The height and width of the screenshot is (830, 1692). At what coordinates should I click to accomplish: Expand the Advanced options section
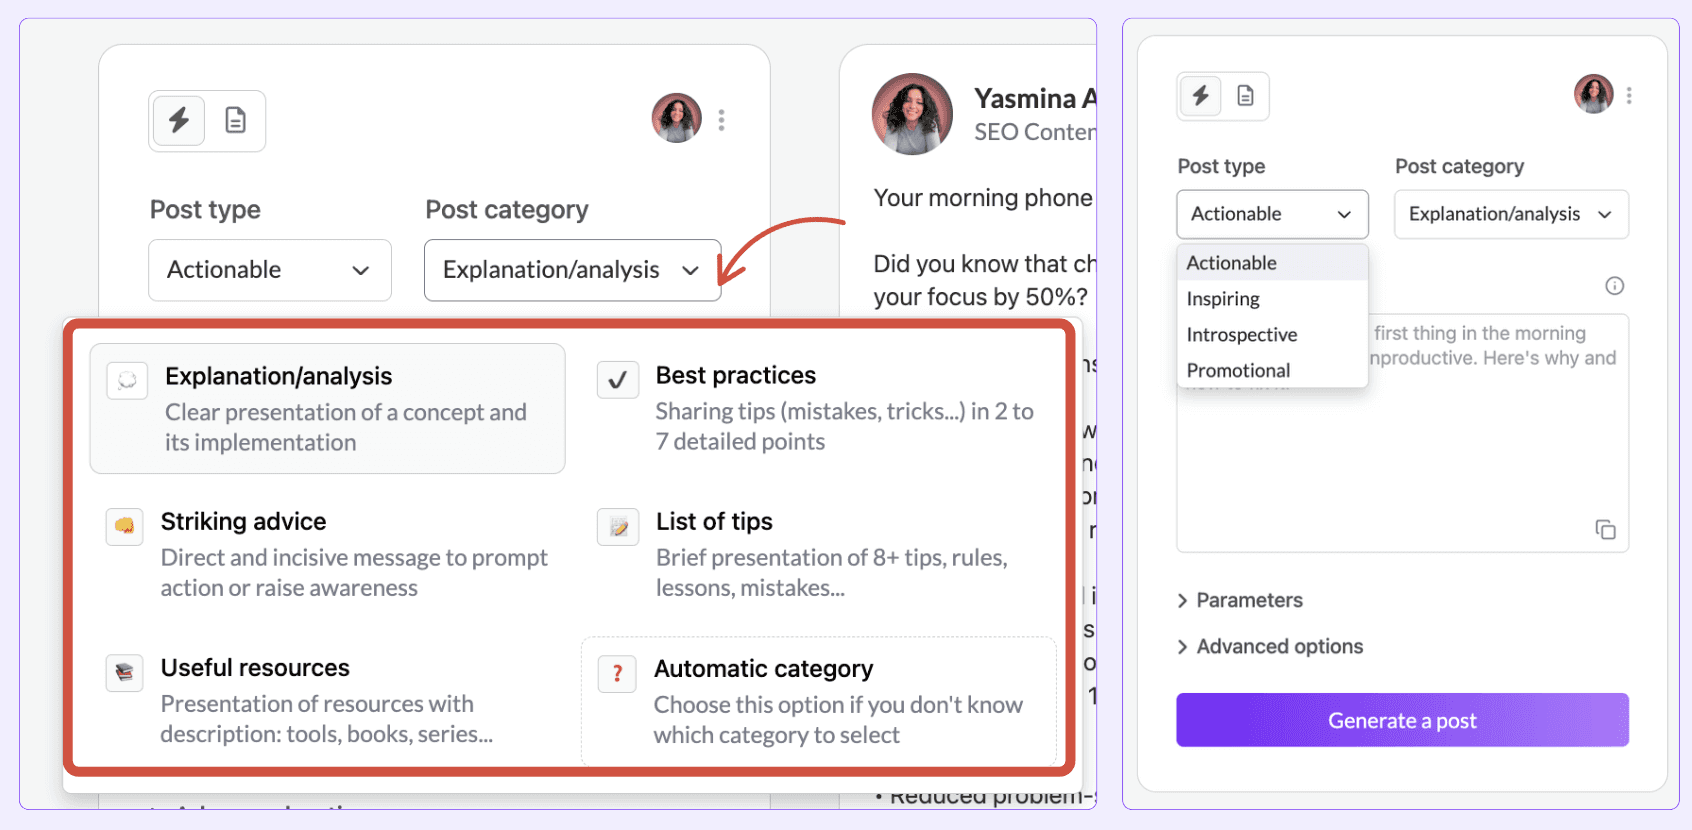(1270, 646)
